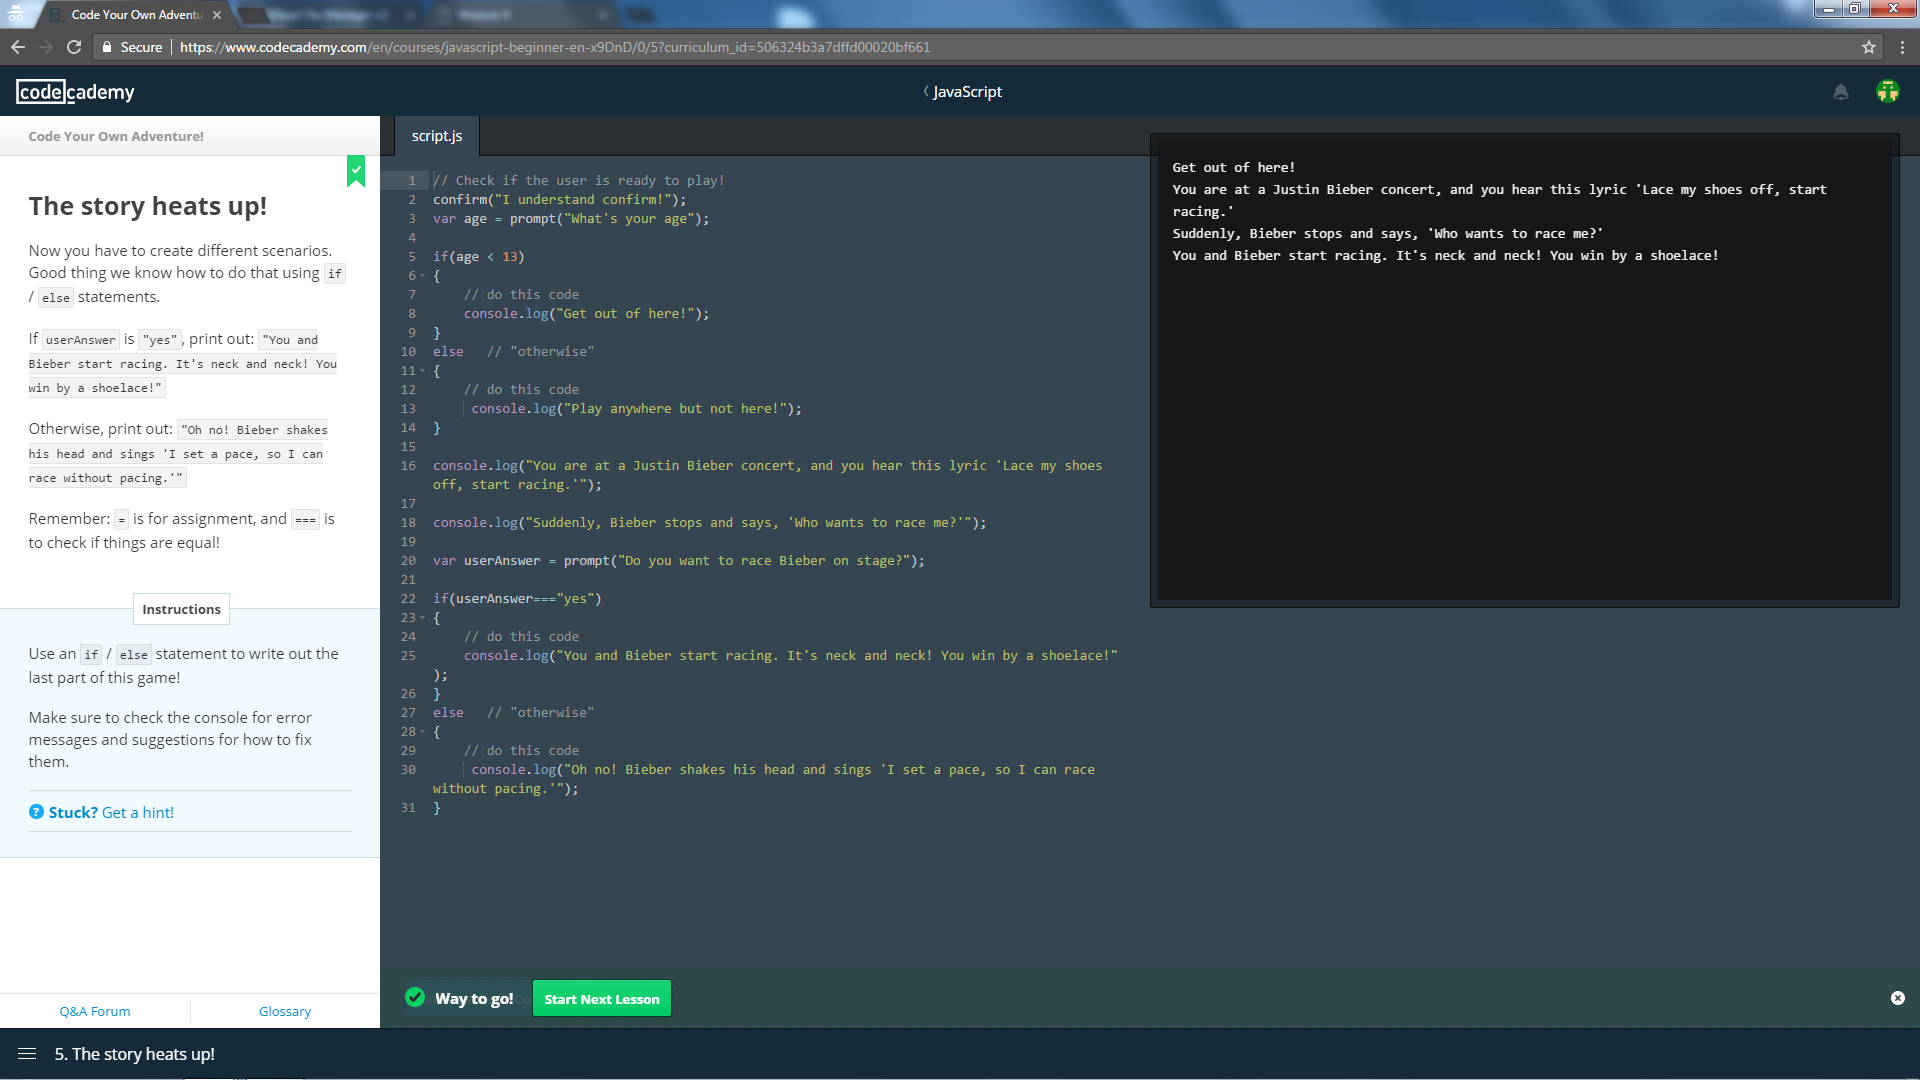Click Stuck? Get a hint link
The image size is (1920, 1080).
[111, 812]
